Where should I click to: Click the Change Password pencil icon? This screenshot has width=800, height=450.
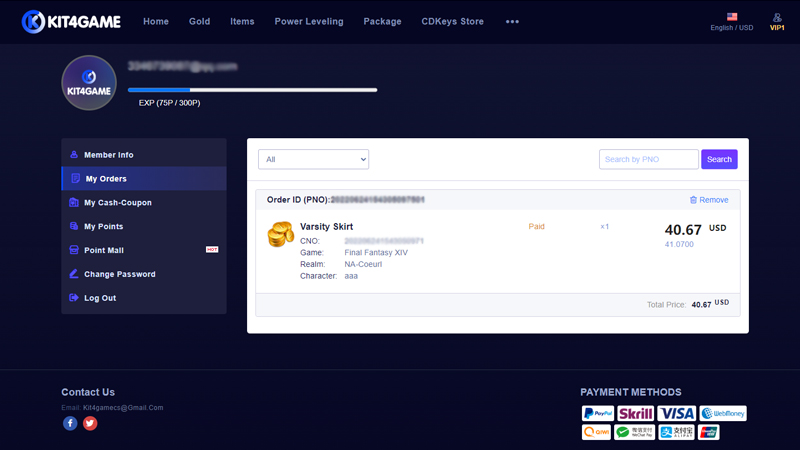(74, 273)
